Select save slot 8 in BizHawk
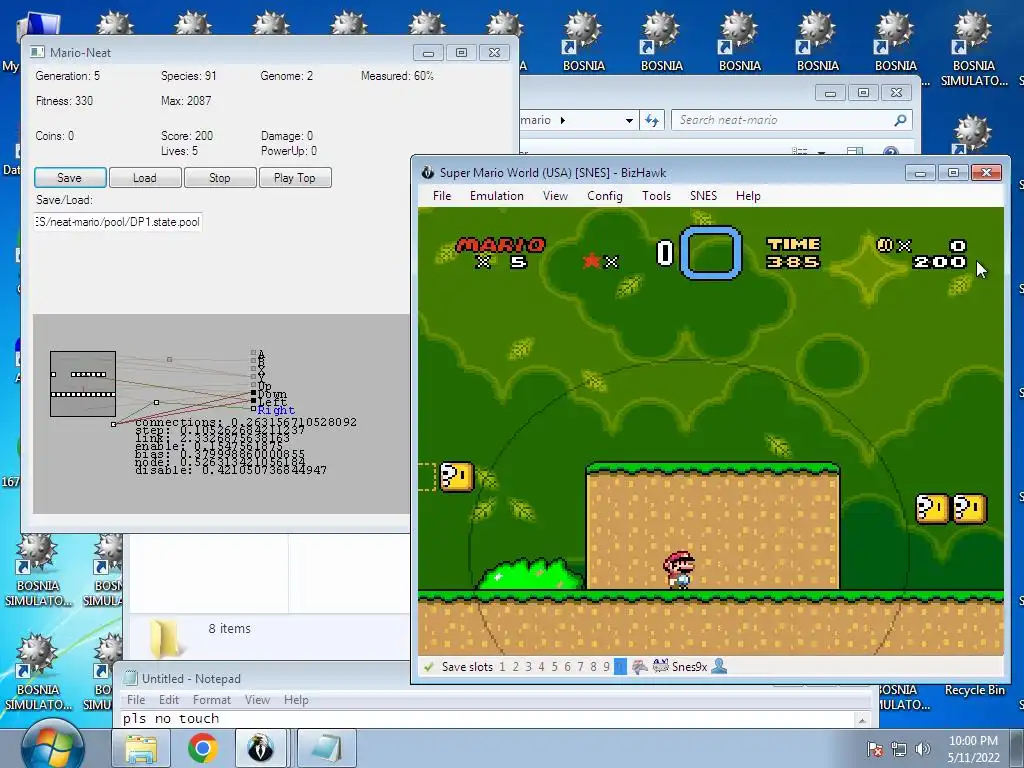Screen dimensions: 1024x768 594,667
